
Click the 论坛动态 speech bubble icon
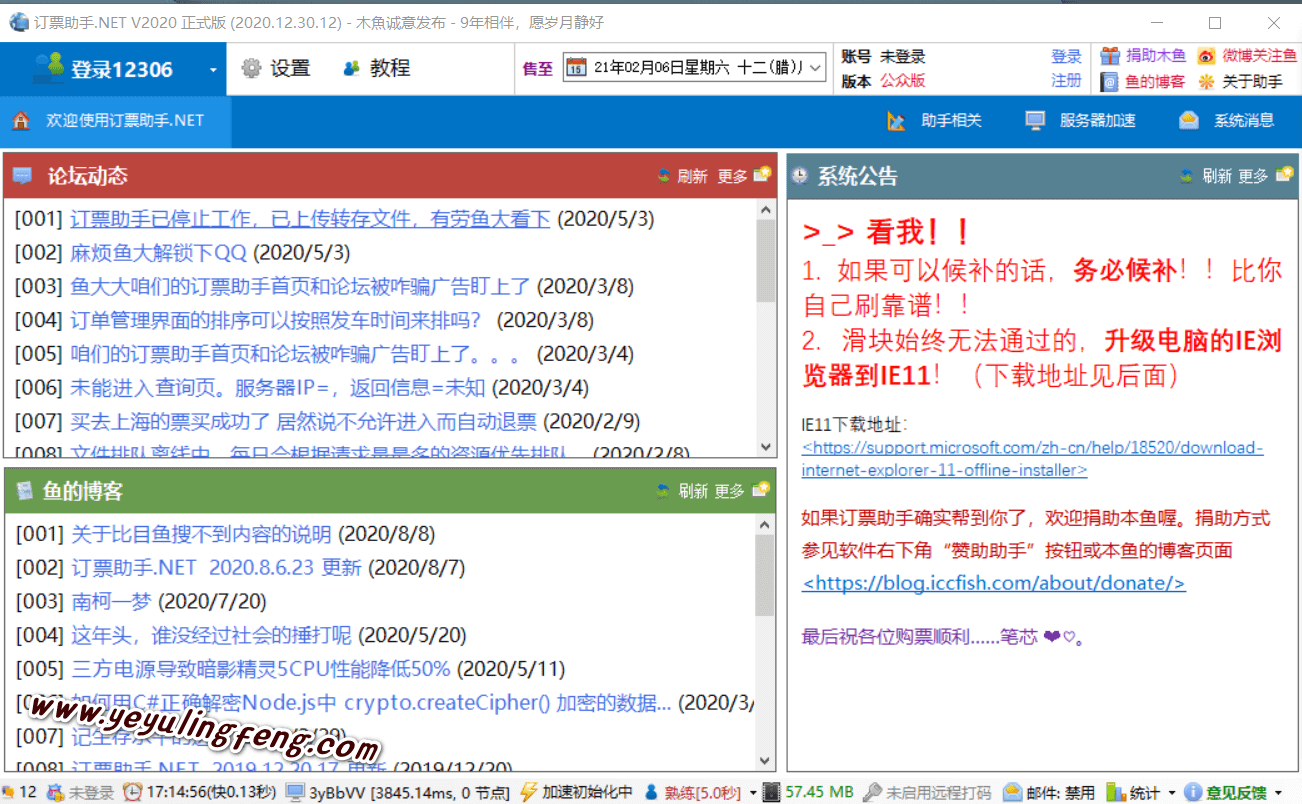22,176
